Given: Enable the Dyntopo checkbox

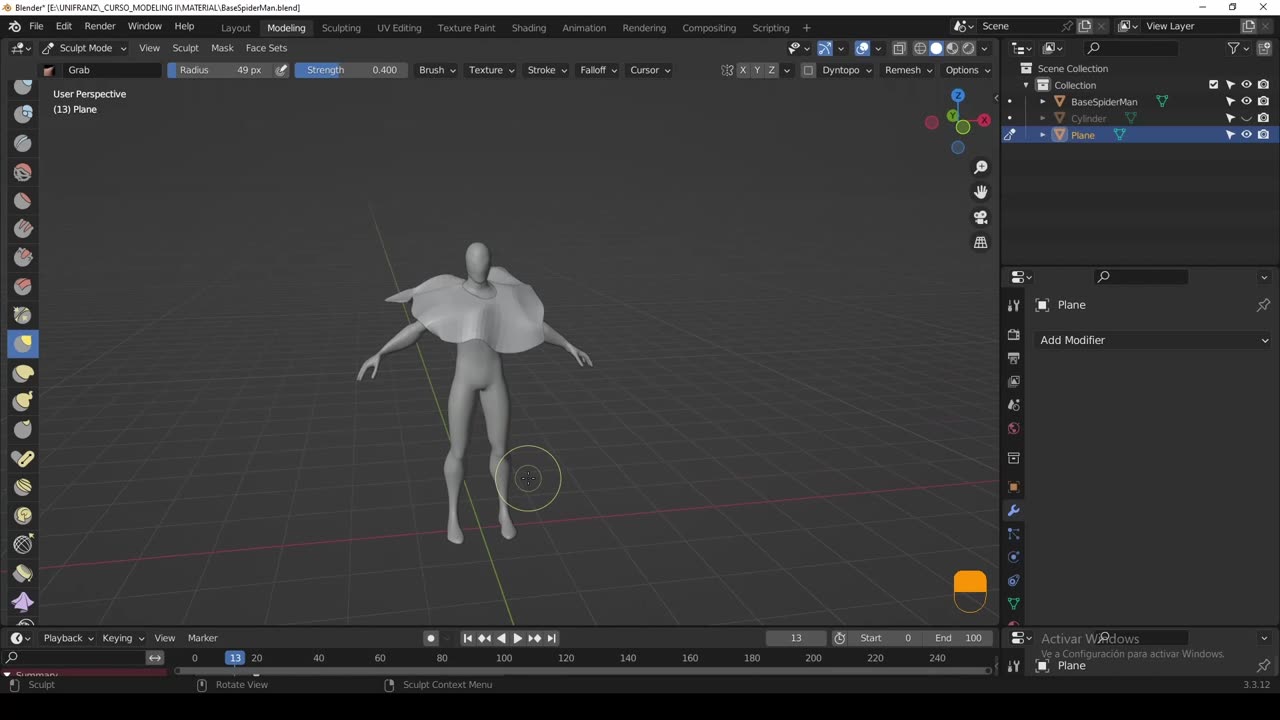Looking at the screenshot, I should [x=809, y=70].
